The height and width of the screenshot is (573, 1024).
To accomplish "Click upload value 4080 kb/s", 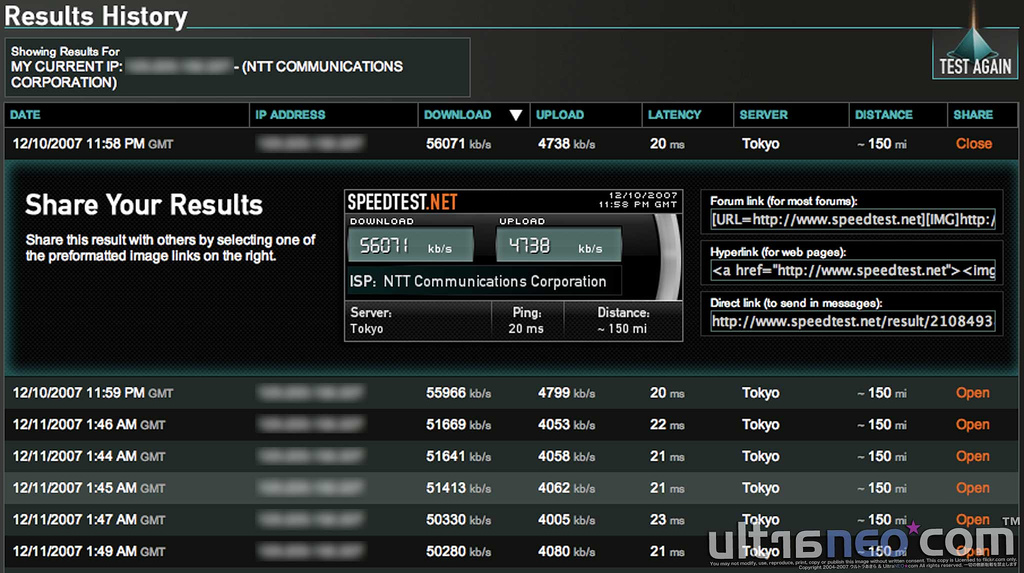I will 566,551.
